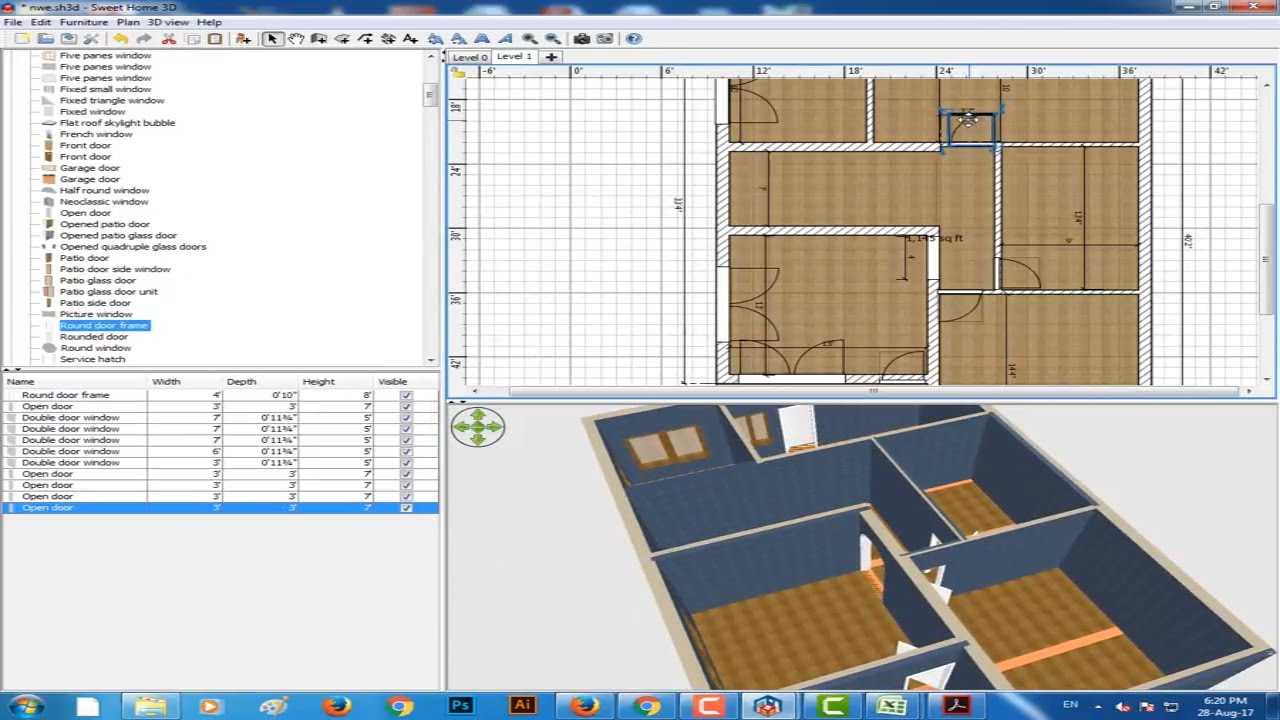Create a new home with the New icon
The height and width of the screenshot is (720, 1280).
click(x=22, y=39)
